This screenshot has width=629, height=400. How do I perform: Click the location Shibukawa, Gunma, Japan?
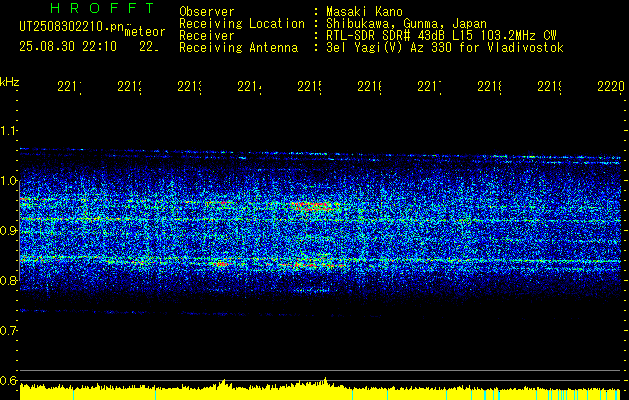pyautogui.click(x=406, y=24)
